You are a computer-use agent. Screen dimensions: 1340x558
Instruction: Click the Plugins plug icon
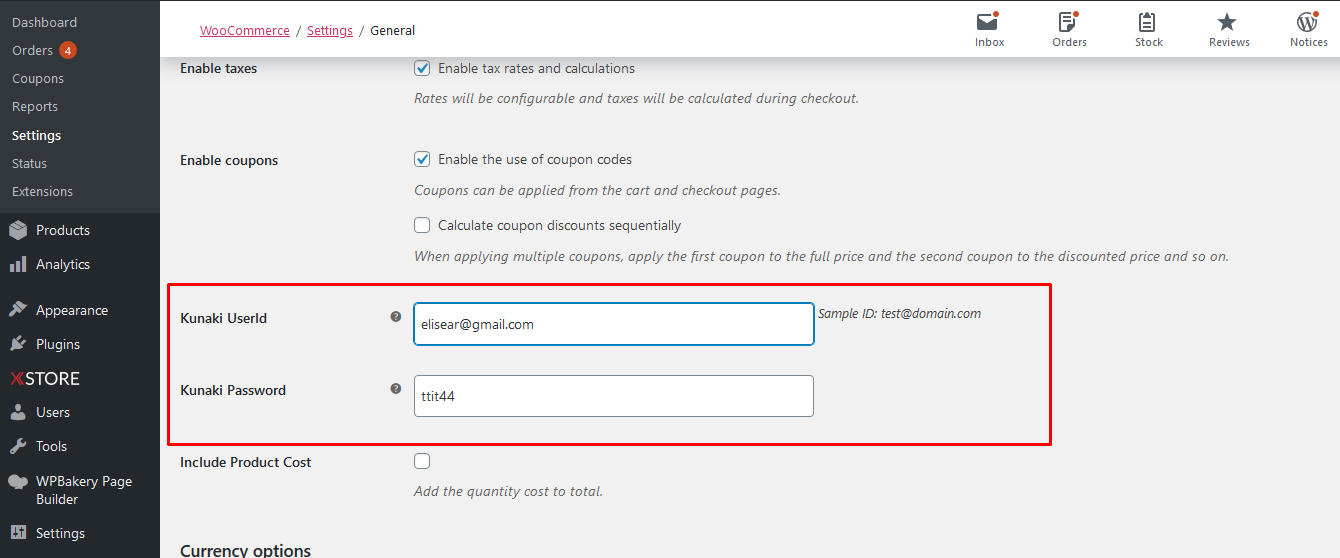(x=18, y=344)
